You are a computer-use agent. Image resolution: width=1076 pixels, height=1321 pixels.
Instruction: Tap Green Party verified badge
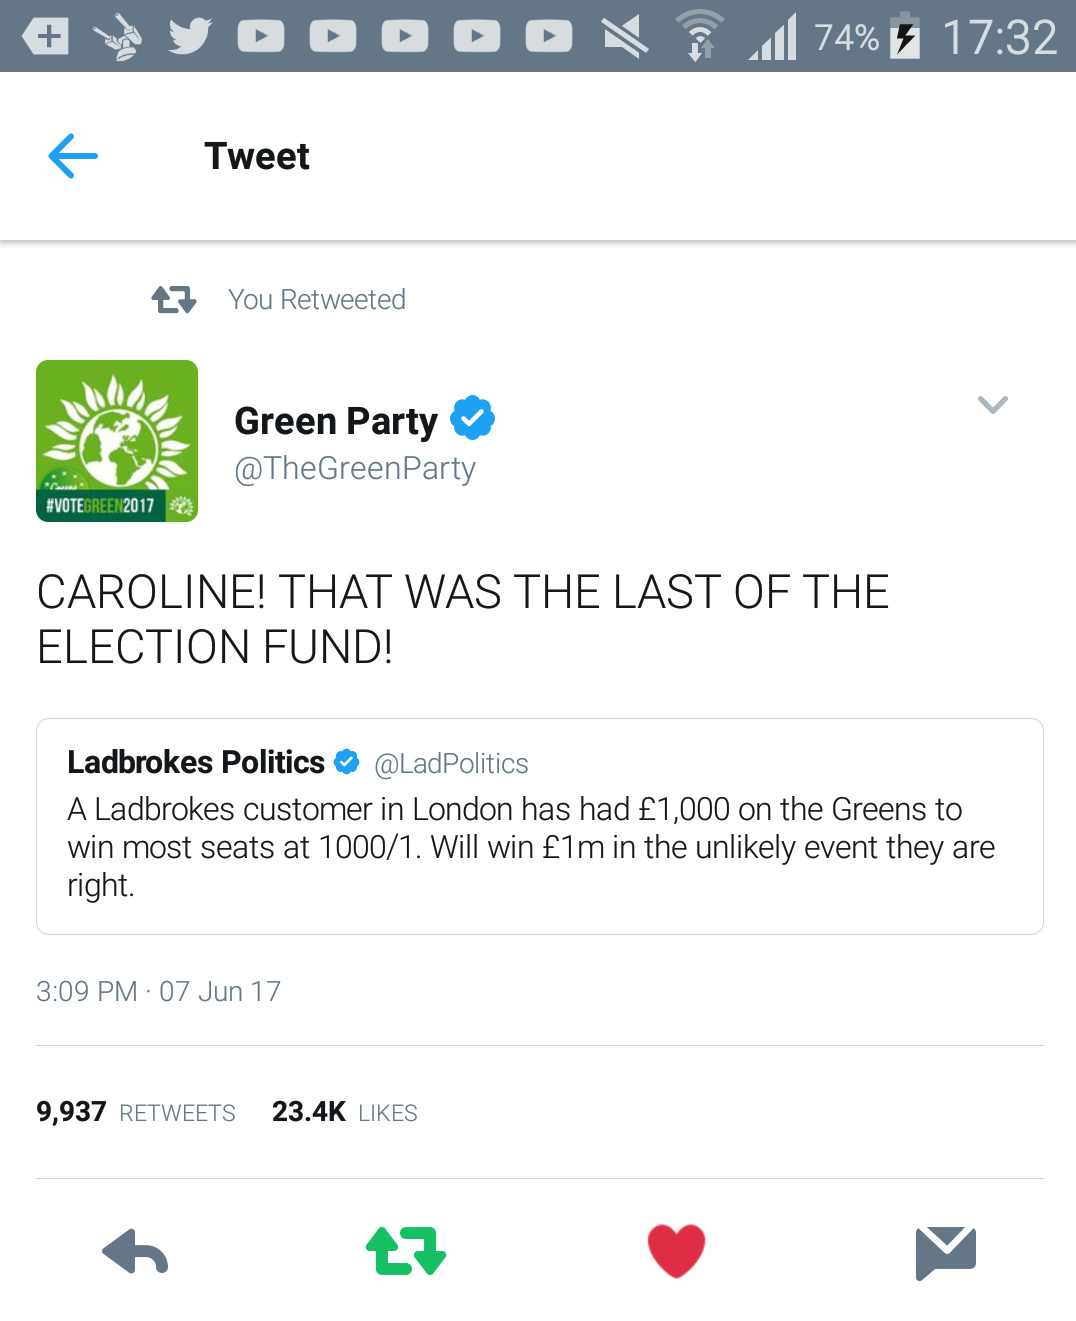tap(472, 418)
